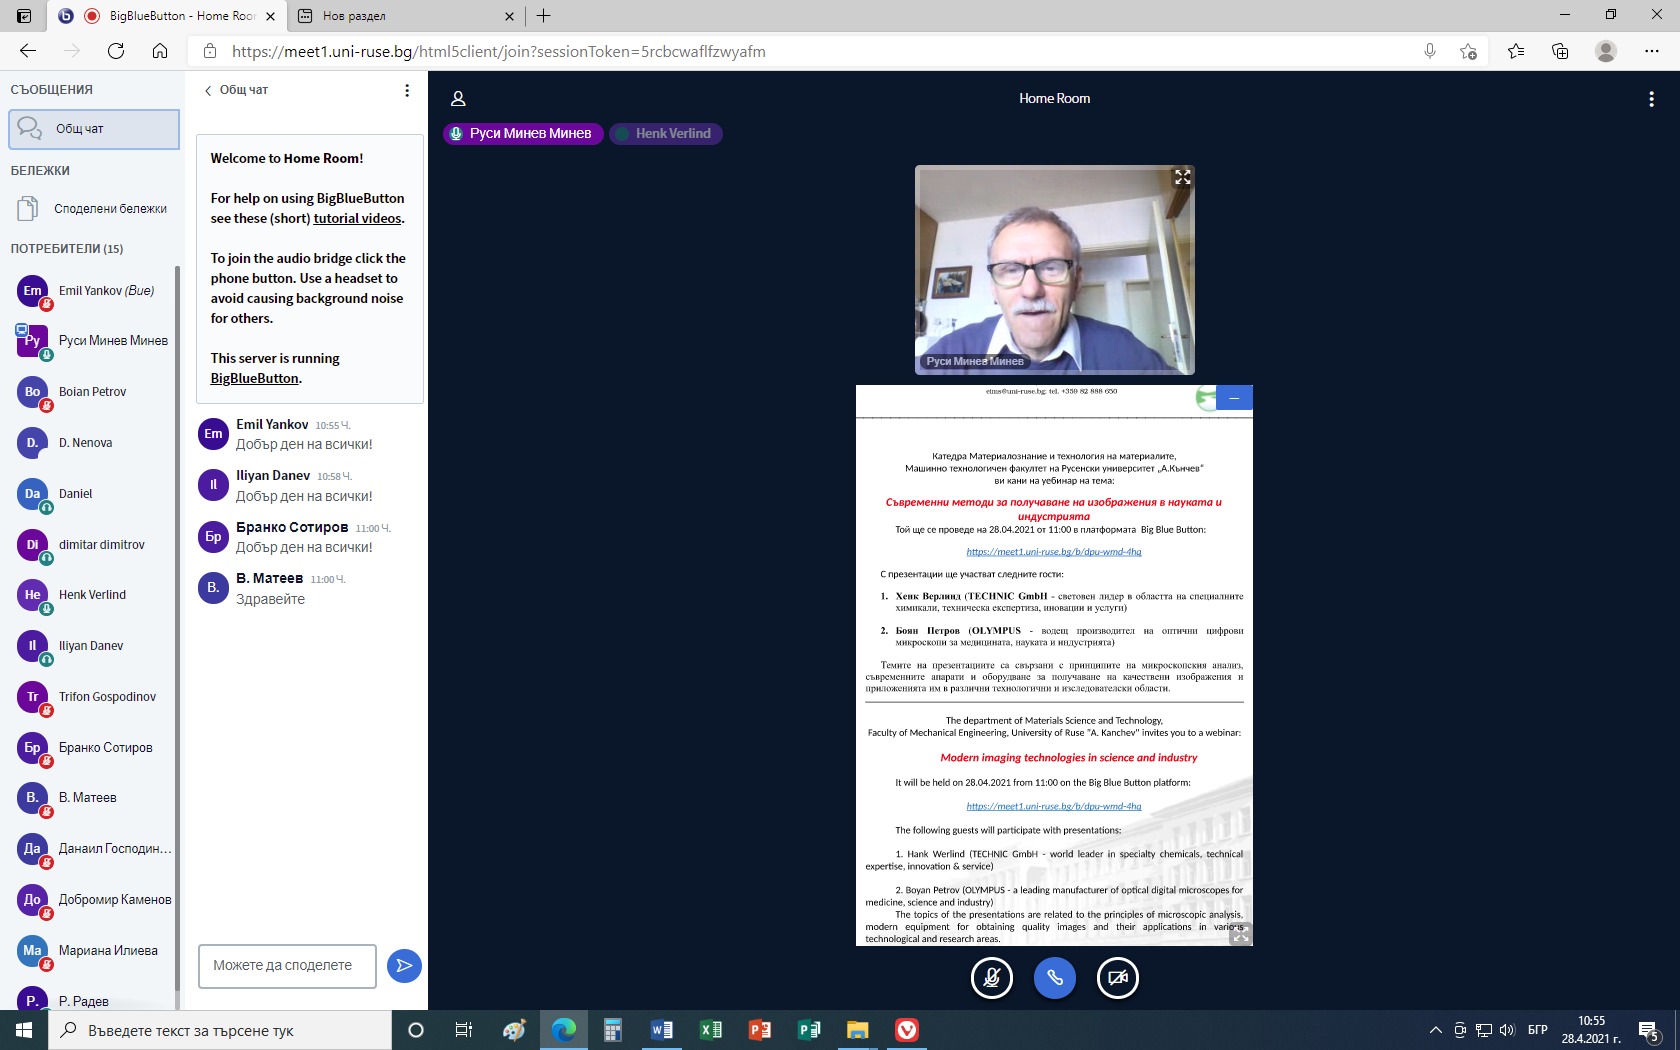
Task: Click the chat message input field
Action: (287, 966)
